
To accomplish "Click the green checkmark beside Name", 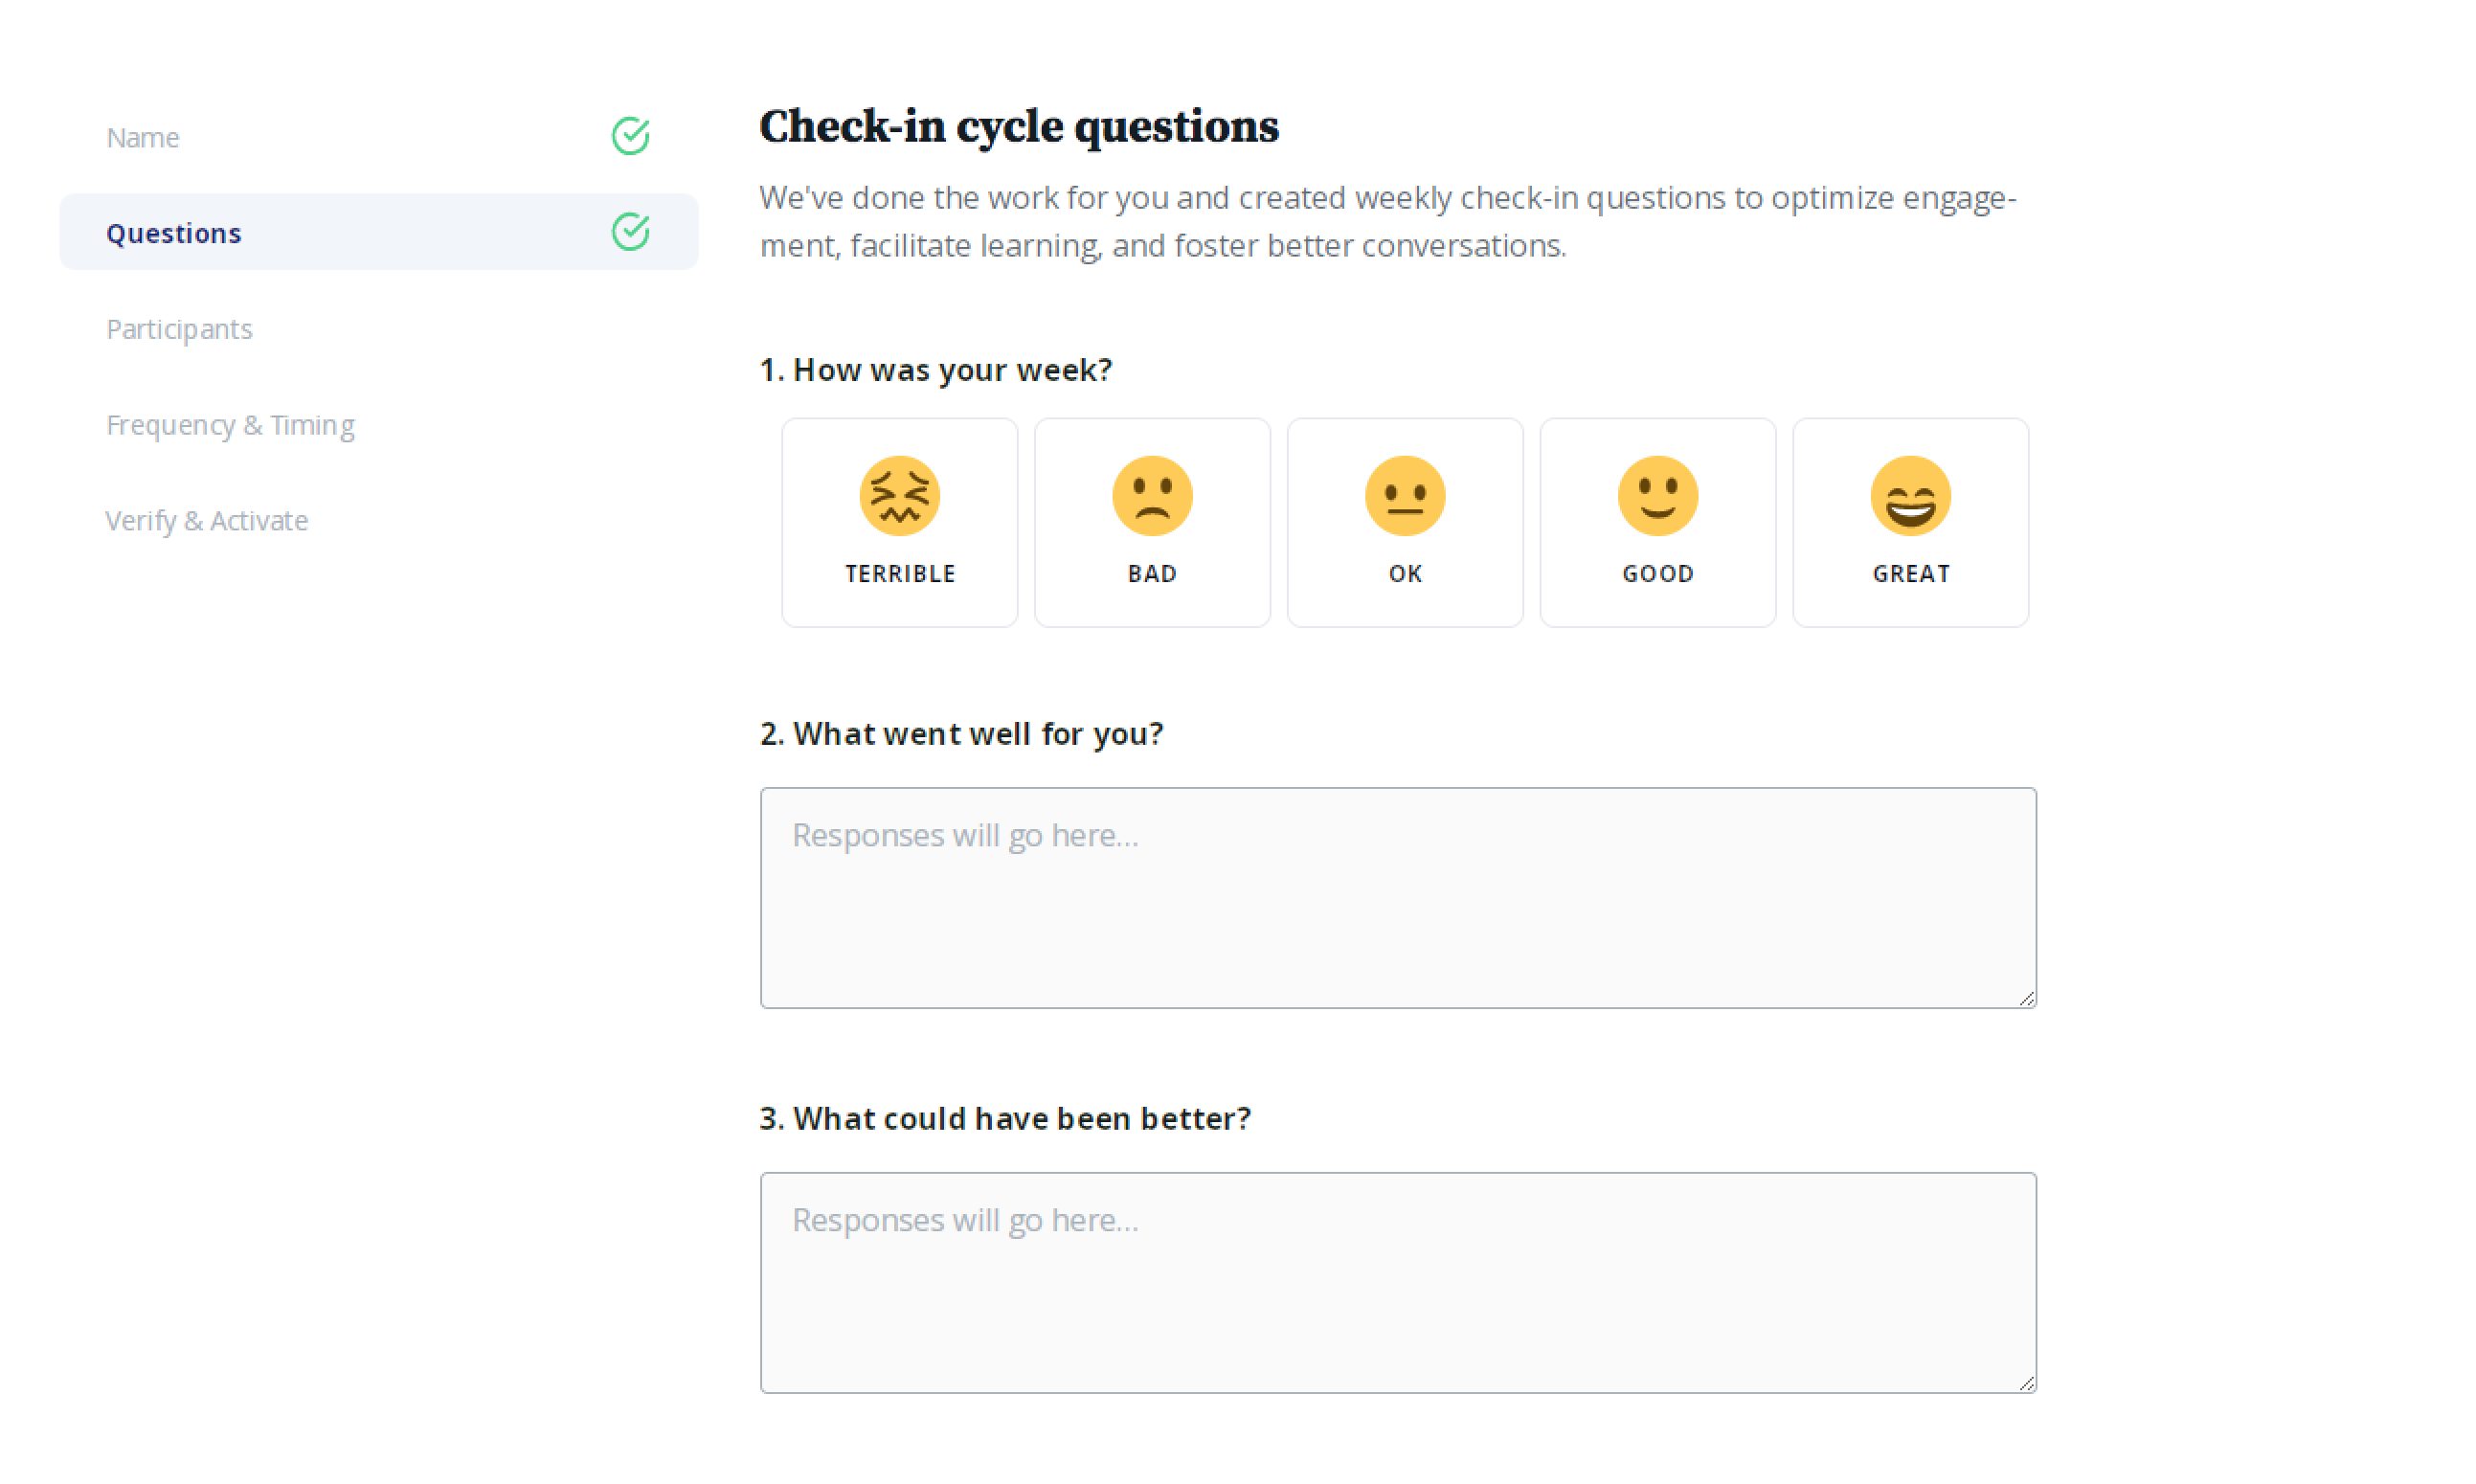I will coord(630,136).
